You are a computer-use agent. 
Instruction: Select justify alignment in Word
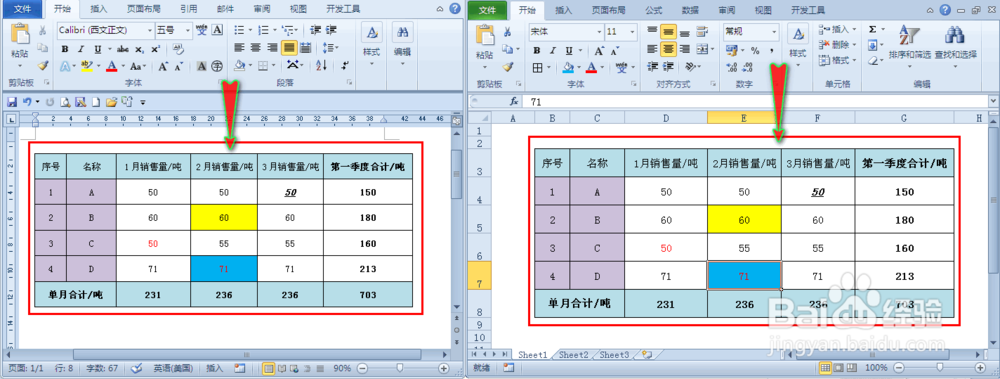click(x=289, y=47)
